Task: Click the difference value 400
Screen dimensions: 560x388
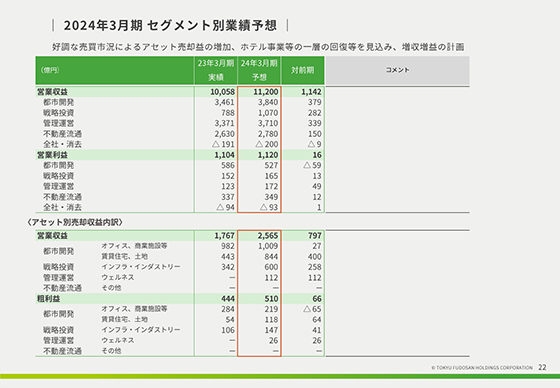Action: click(x=315, y=257)
